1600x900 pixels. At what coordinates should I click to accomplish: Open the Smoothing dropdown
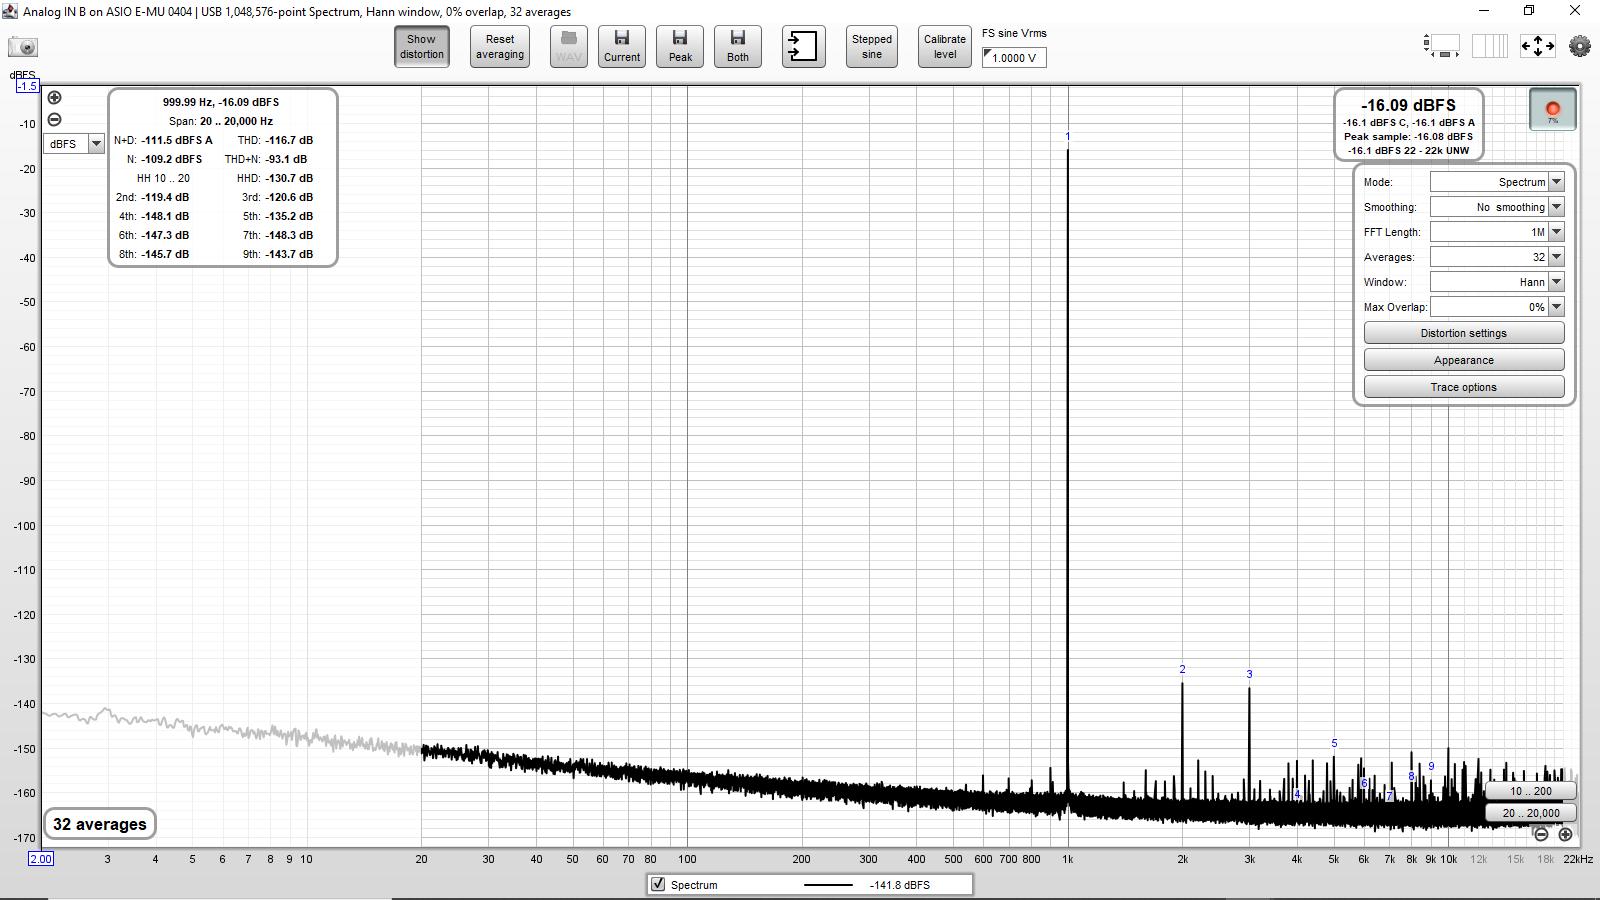pos(1497,207)
